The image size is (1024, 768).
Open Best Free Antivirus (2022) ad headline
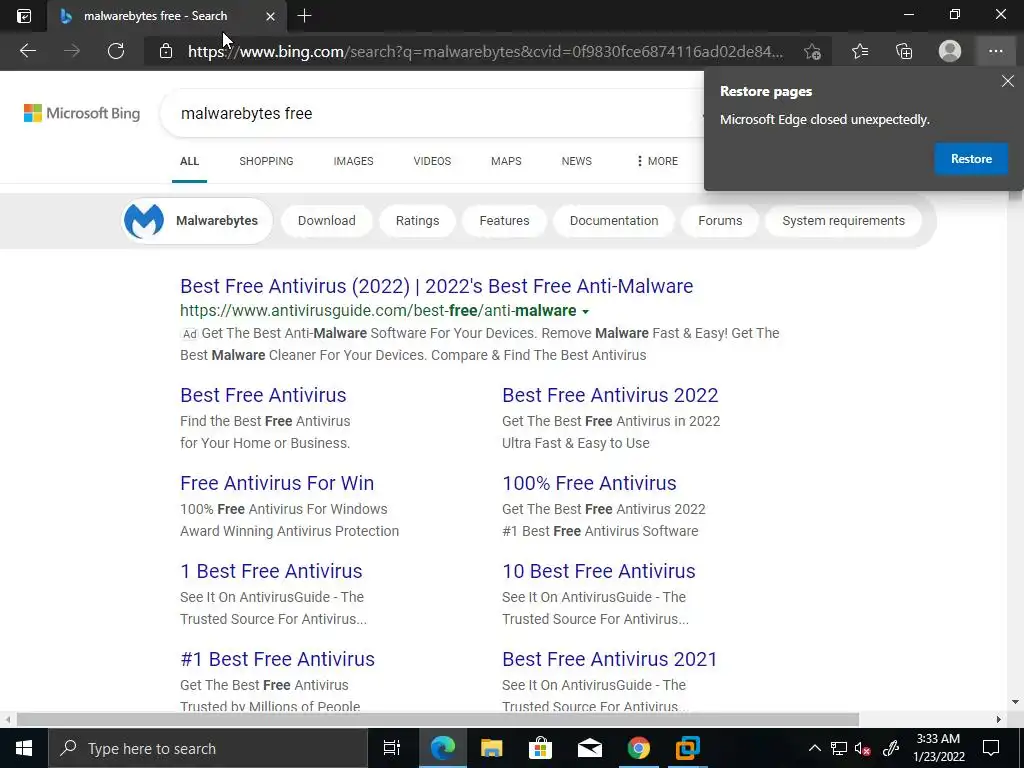[x=436, y=286]
